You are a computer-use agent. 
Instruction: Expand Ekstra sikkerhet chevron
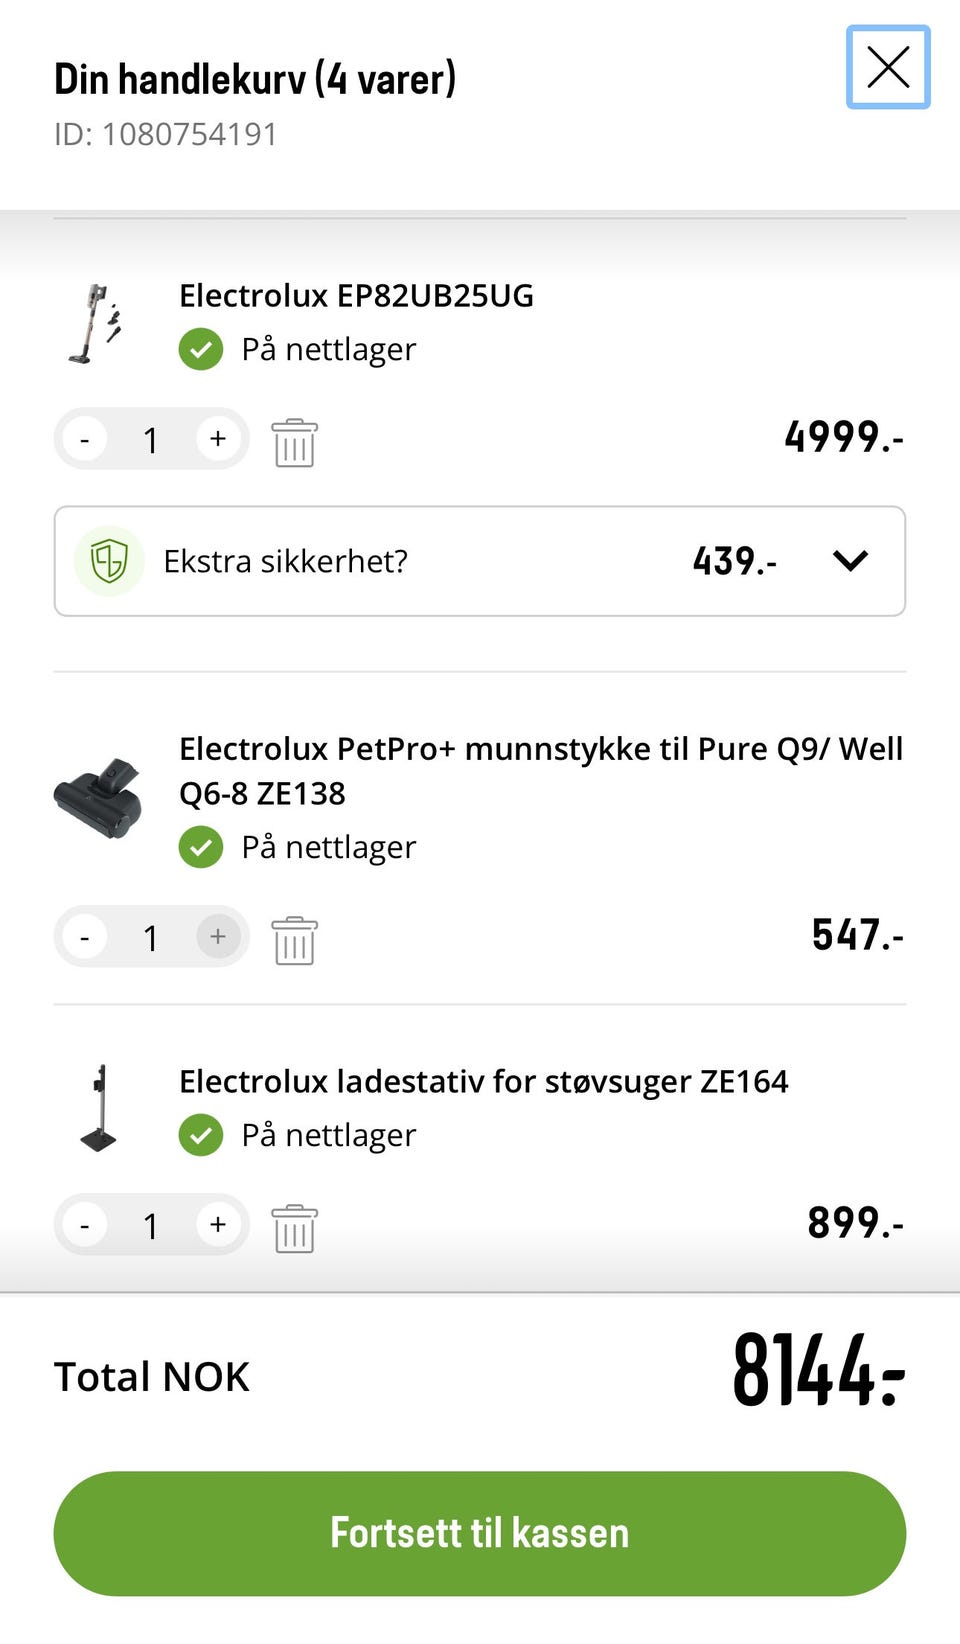(850, 561)
